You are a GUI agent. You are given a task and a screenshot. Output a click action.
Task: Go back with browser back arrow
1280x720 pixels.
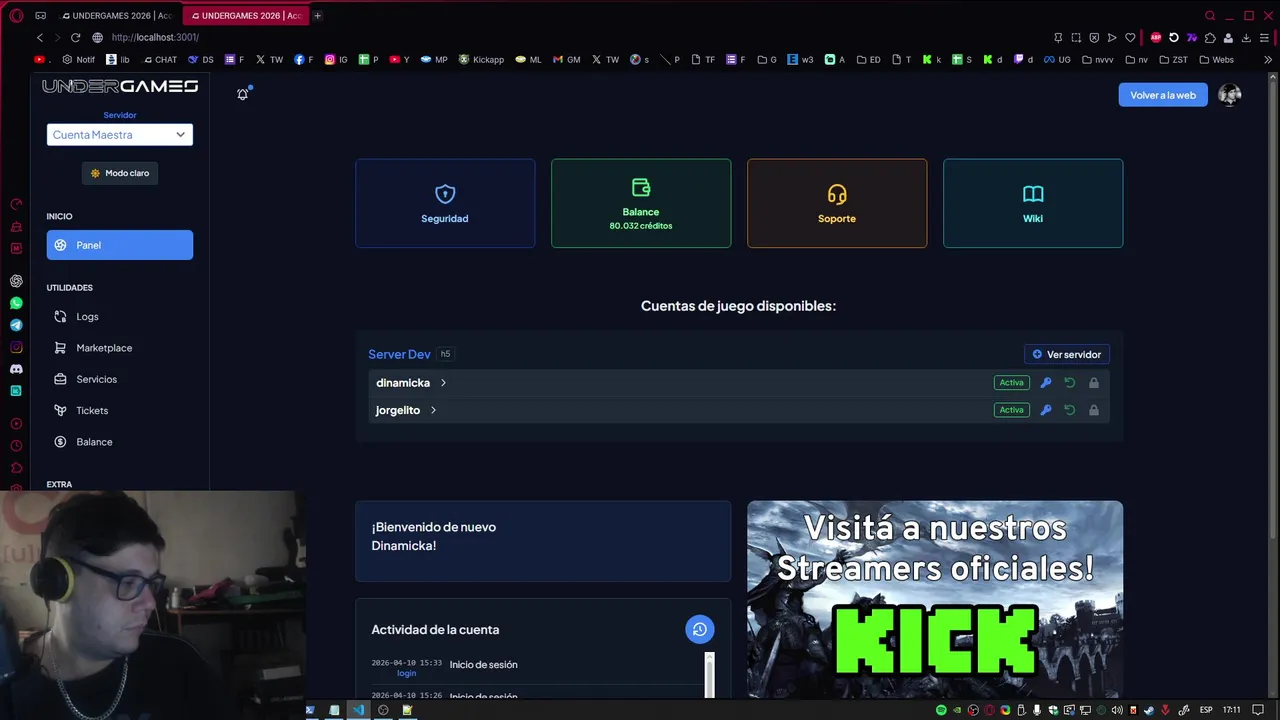[x=40, y=37]
